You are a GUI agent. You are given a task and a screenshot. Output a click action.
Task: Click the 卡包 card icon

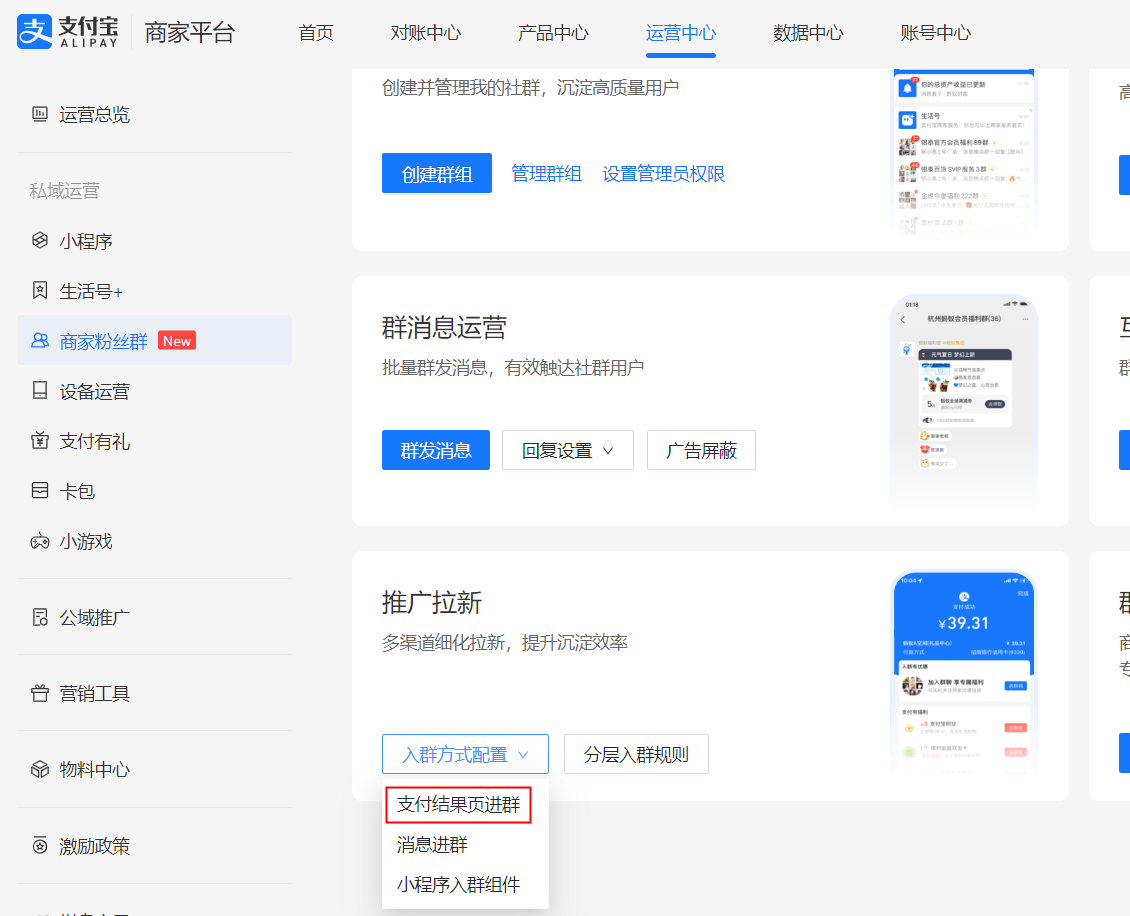[40, 491]
